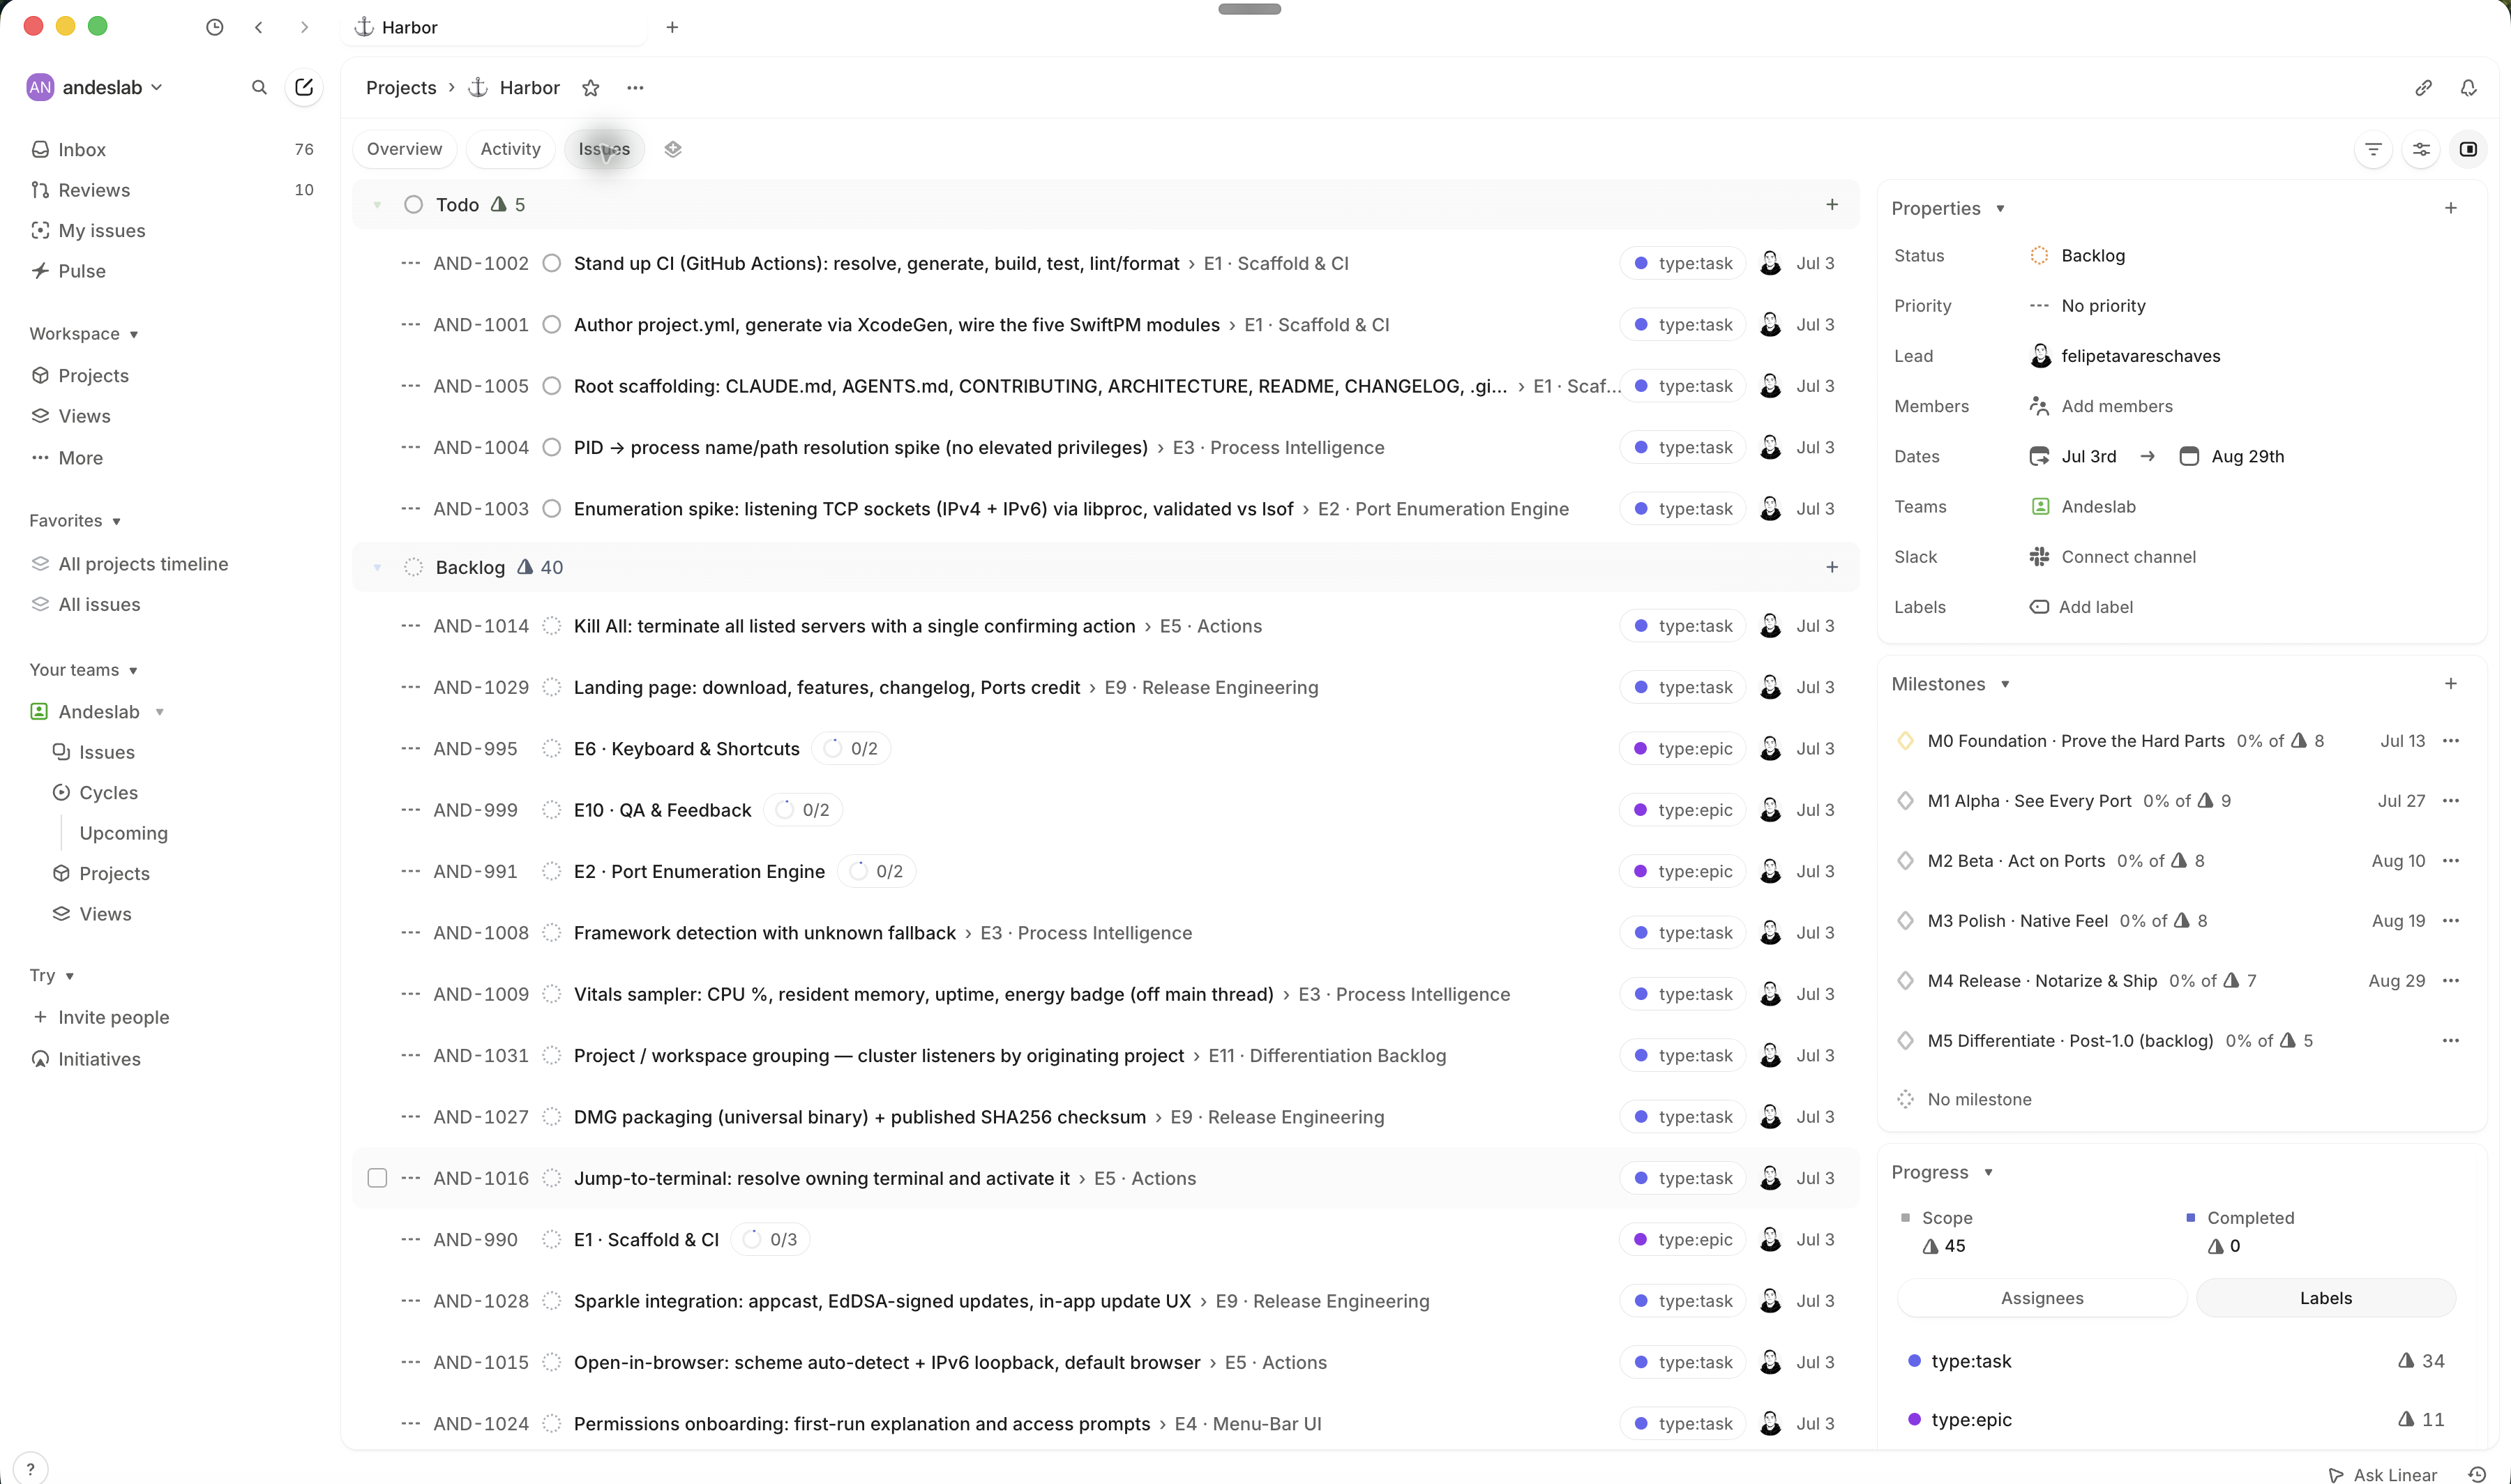Collapse the Favorites sidebar section
Screen dimensions: 2511x1484
tap(75, 521)
